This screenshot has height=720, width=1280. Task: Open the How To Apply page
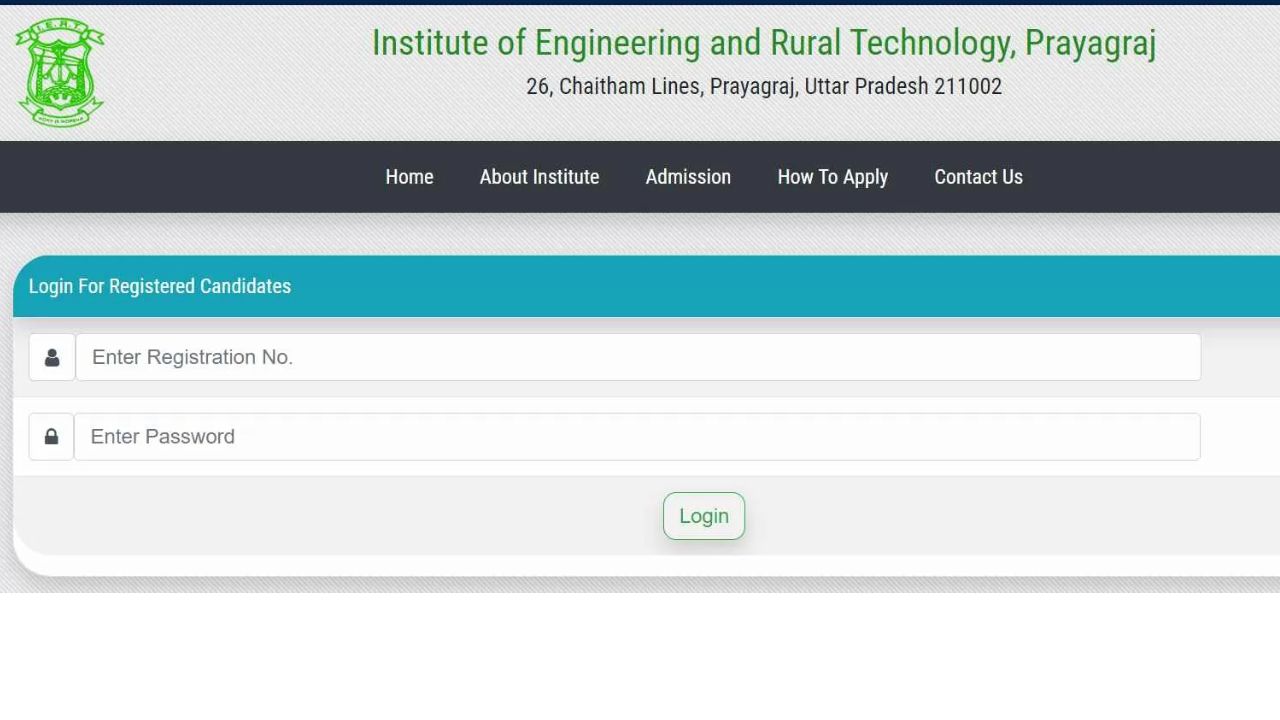(832, 177)
